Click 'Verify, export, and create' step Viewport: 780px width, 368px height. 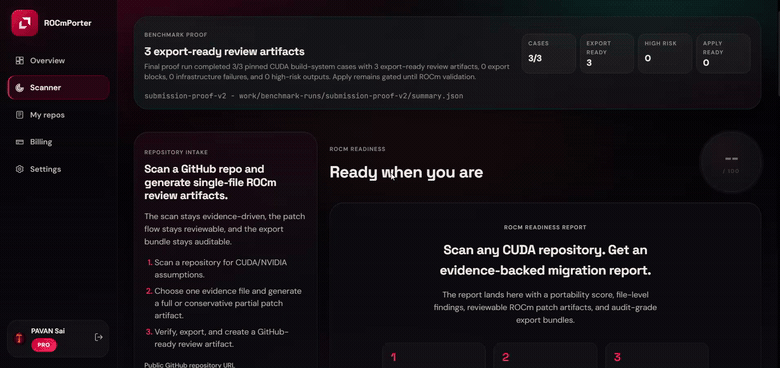pyautogui.click(x=220, y=338)
